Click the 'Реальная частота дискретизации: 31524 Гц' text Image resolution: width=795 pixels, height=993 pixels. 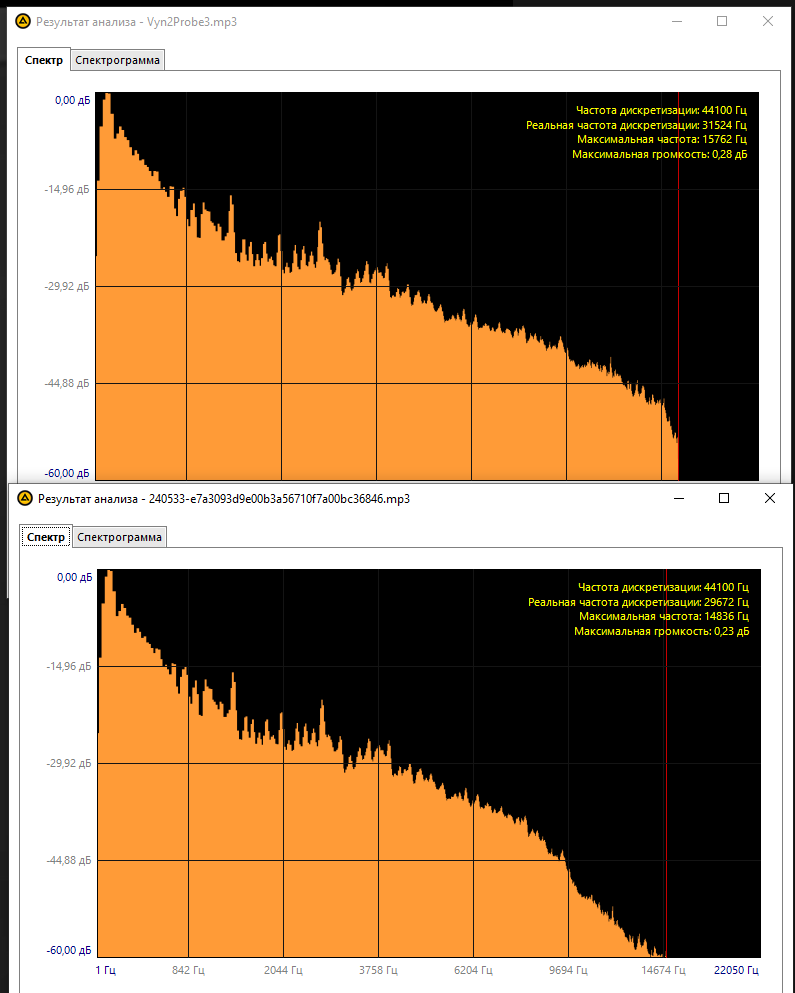pyautogui.click(x=637, y=125)
